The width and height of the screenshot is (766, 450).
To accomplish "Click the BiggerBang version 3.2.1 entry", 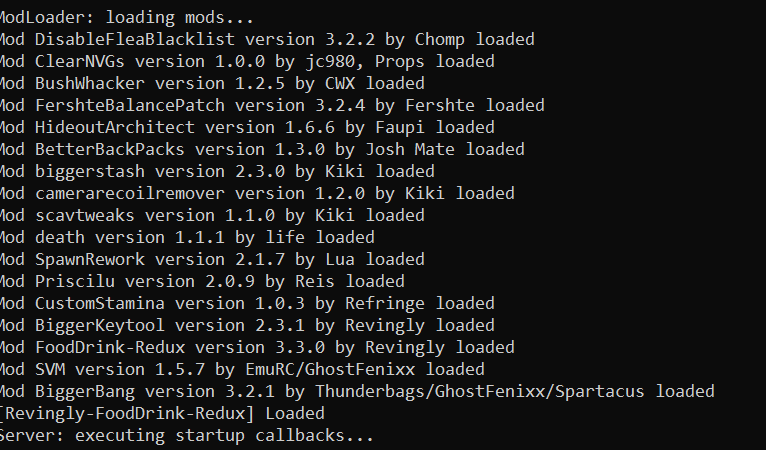I will pos(357,391).
